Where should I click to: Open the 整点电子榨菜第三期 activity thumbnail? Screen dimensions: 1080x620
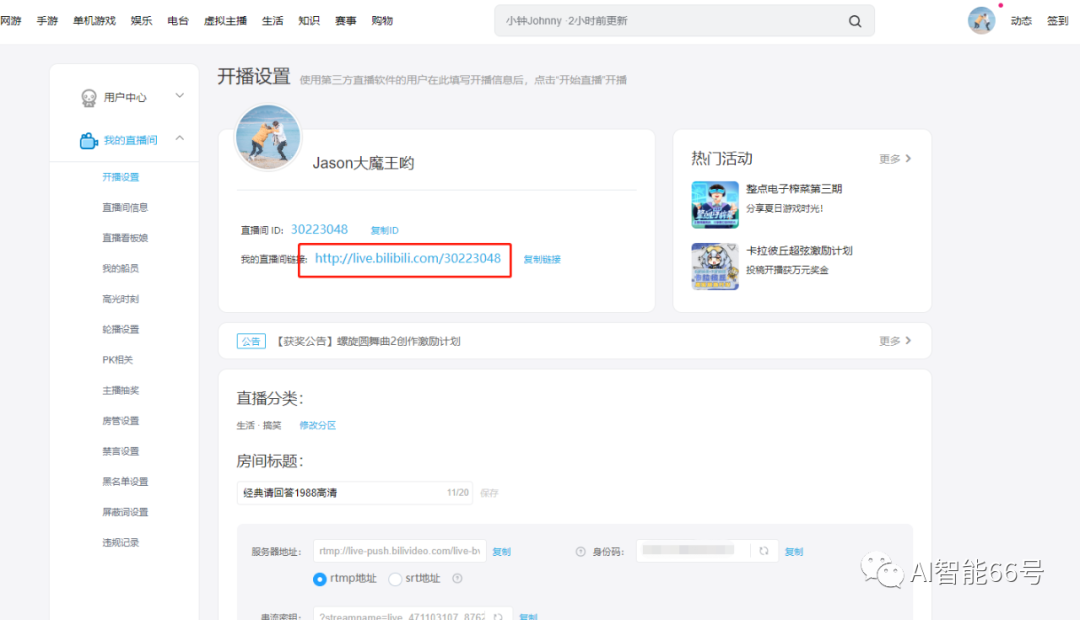tap(715, 205)
